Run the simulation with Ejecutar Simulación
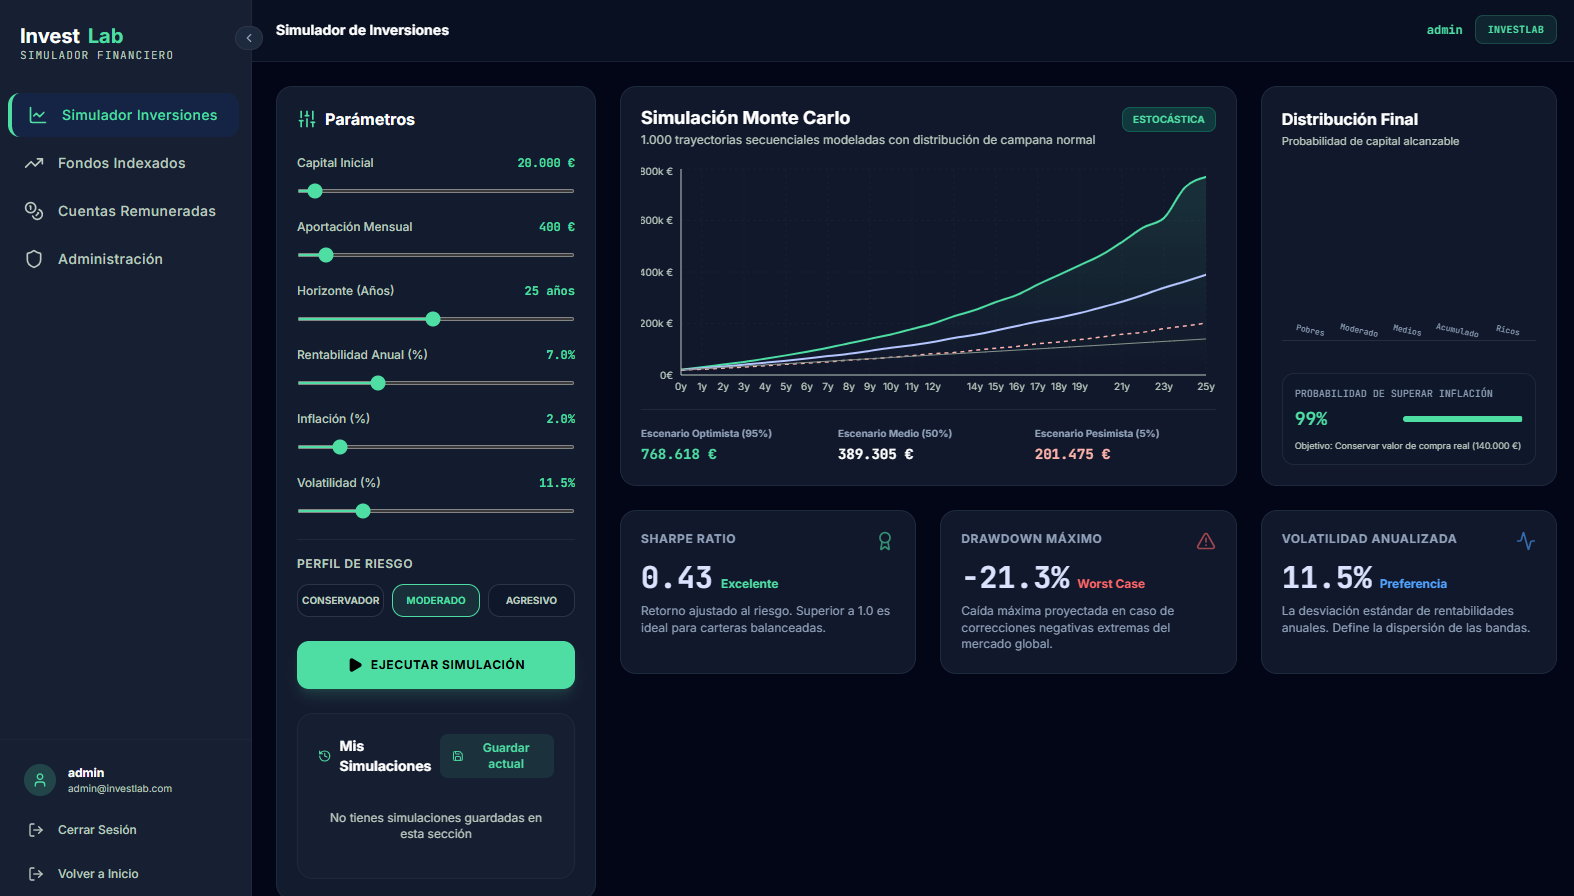Image resolution: width=1574 pixels, height=896 pixels. (436, 665)
